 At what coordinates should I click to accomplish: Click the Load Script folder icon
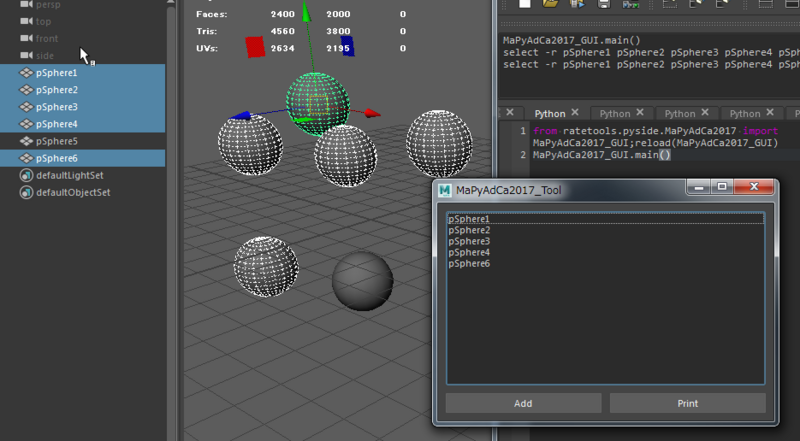click(551, 4)
